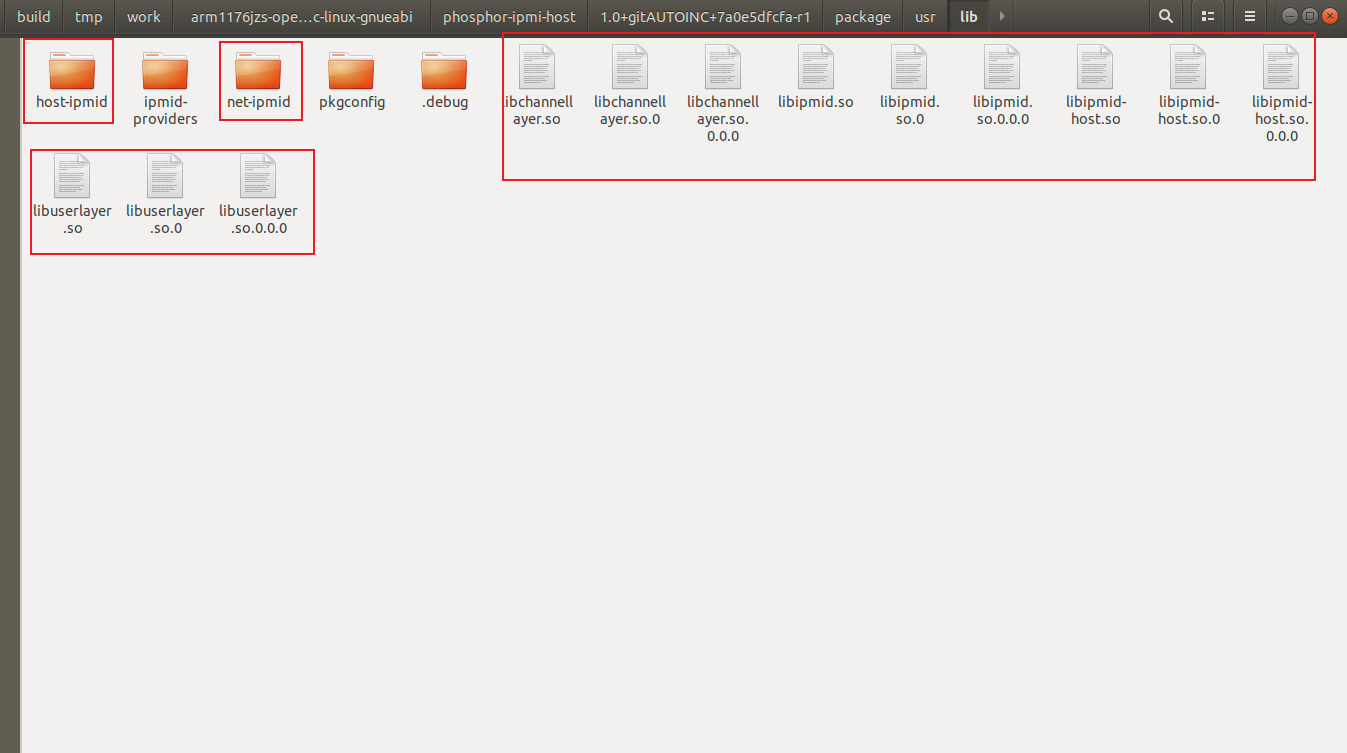Open the ipmid-providers folder

click(x=163, y=80)
